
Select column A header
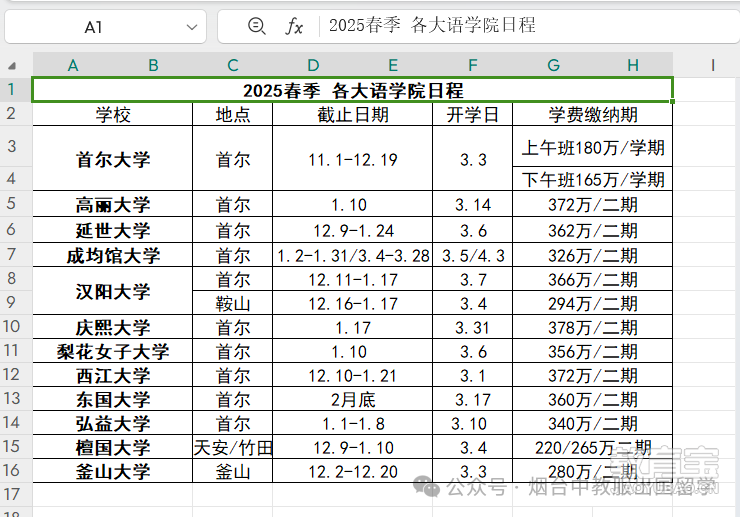point(73,65)
